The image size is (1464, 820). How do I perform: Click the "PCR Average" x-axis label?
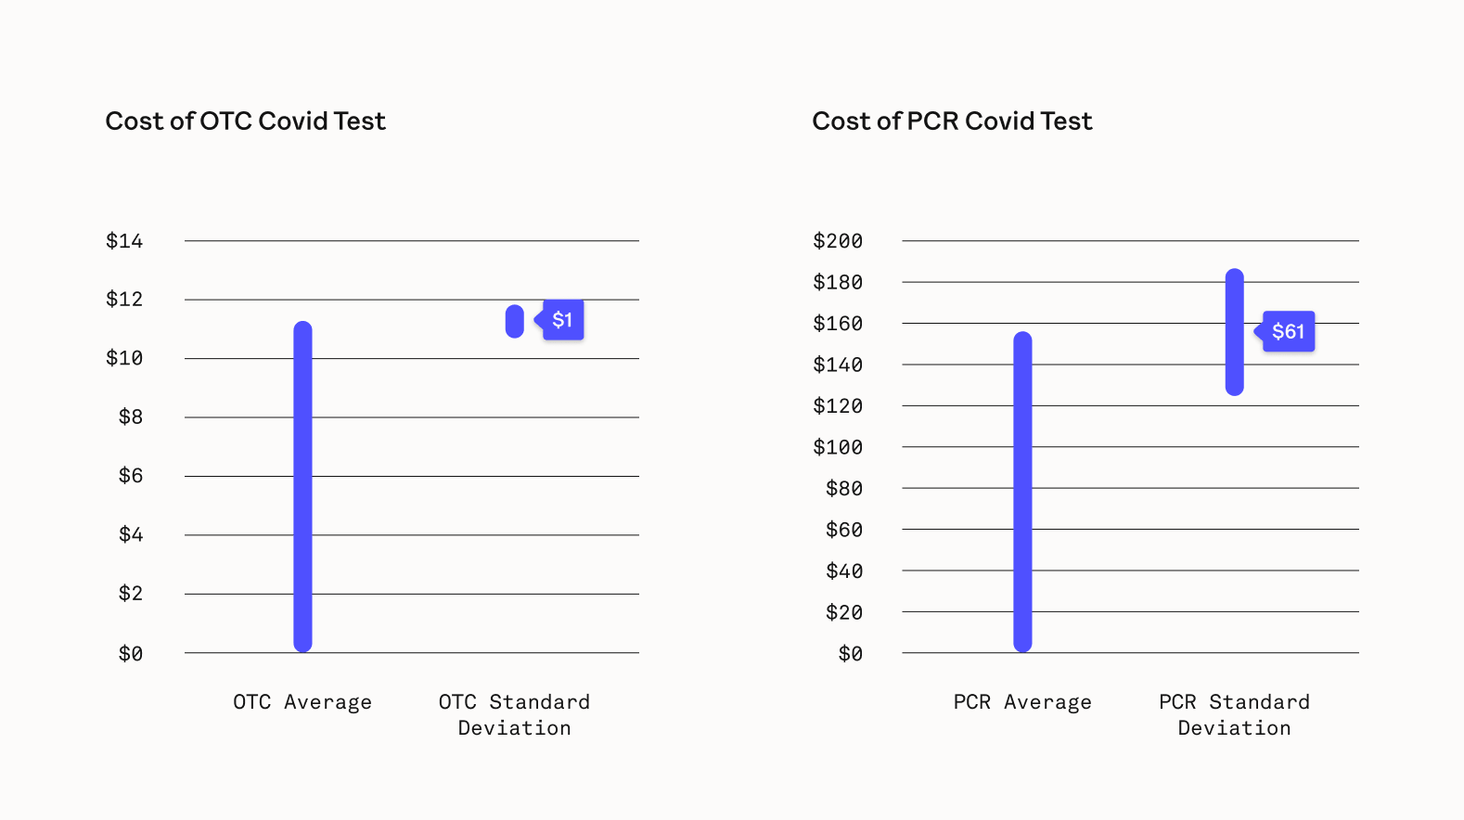[x=1022, y=702]
